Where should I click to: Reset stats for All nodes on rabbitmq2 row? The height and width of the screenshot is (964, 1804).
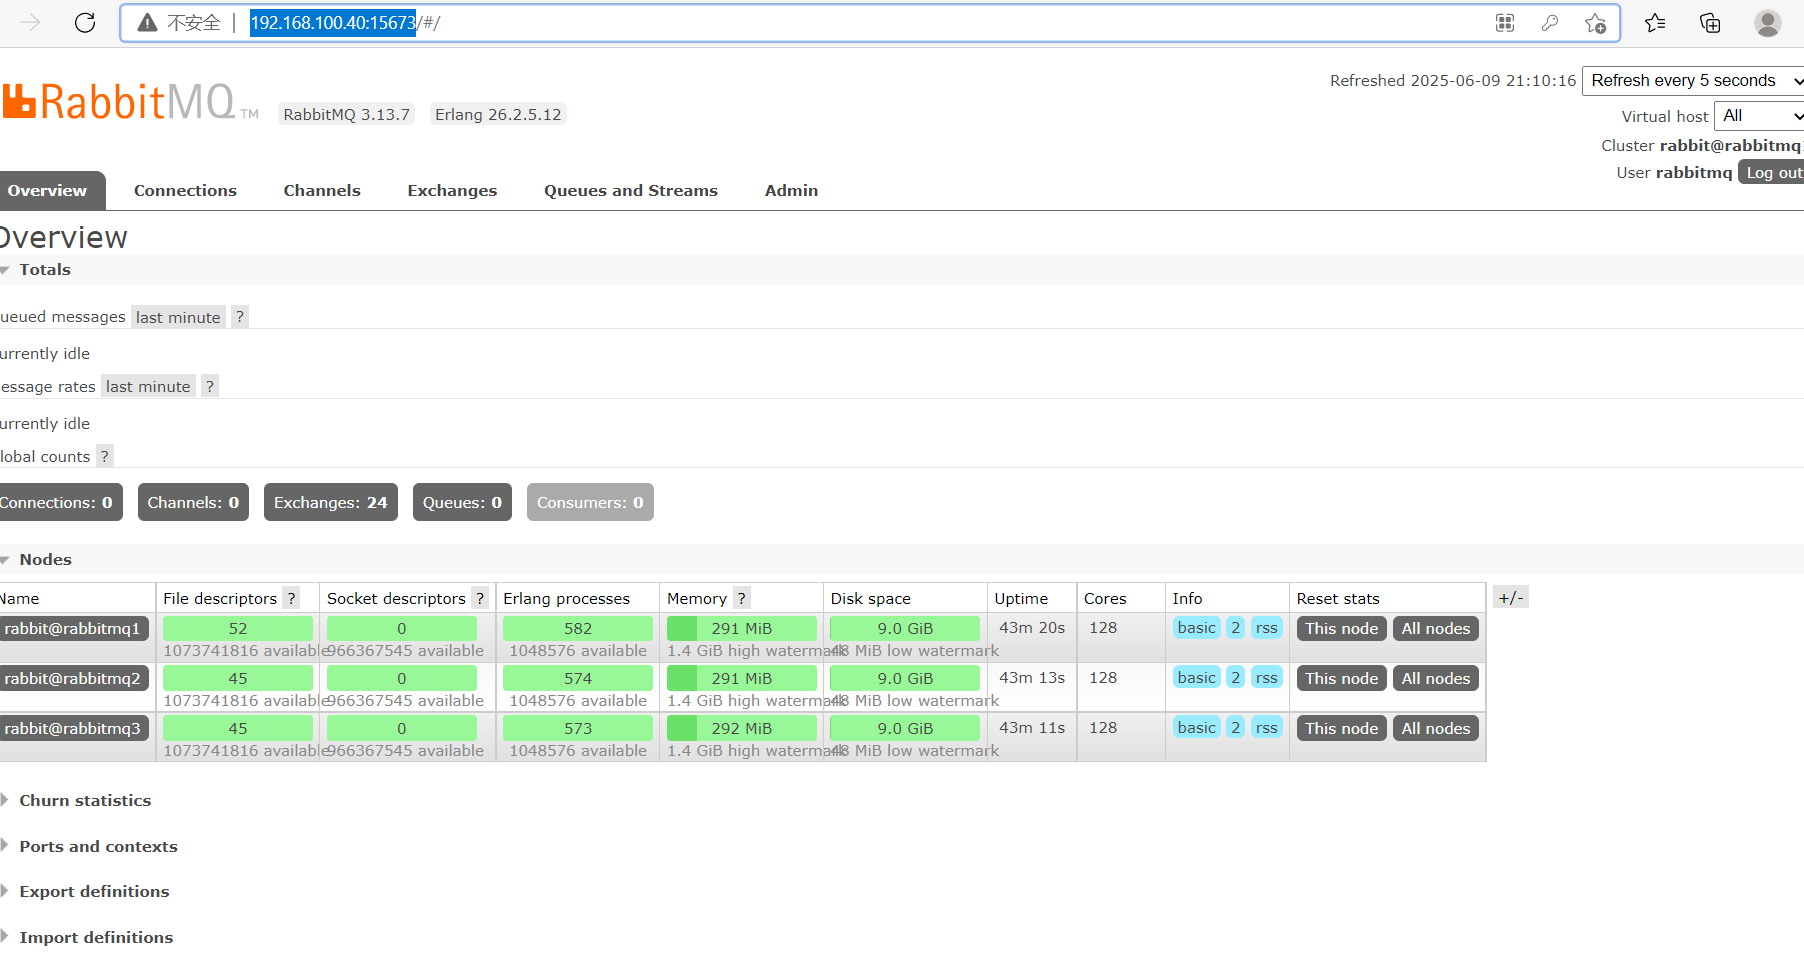(x=1436, y=679)
